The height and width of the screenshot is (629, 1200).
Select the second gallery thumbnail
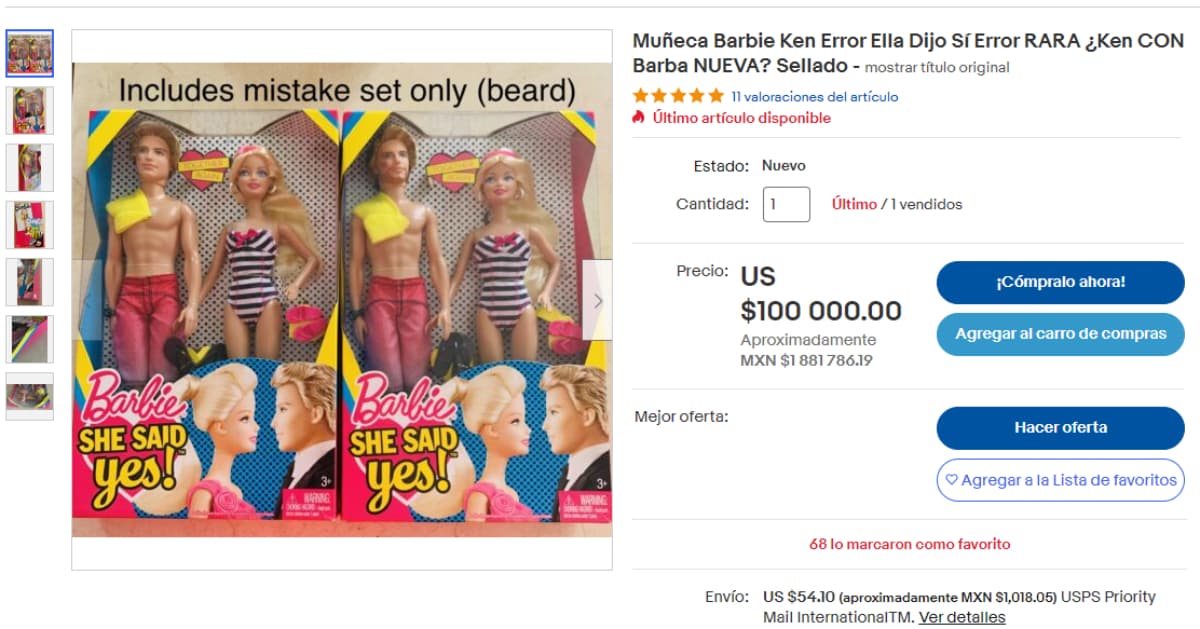30,111
